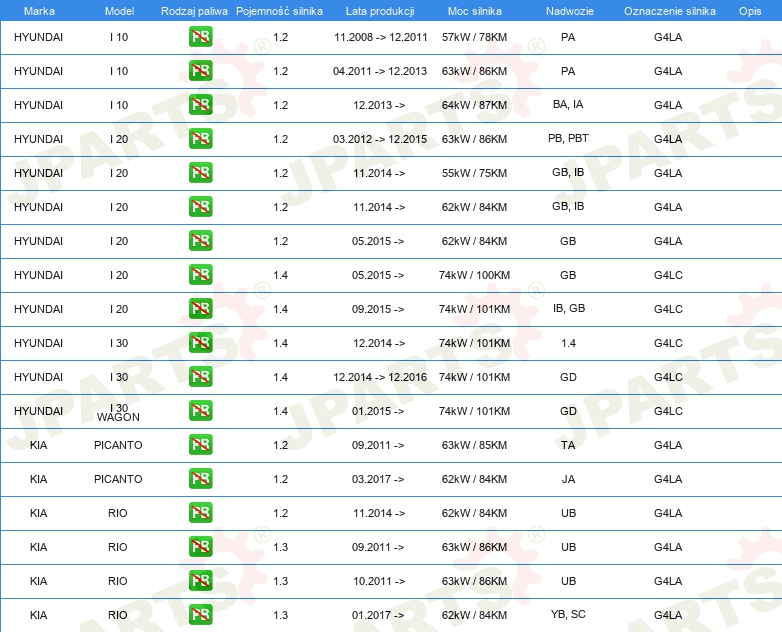Click petrol icon in Rio 09.2011 row
This screenshot has width=782, height=632.
click(200, 546)
